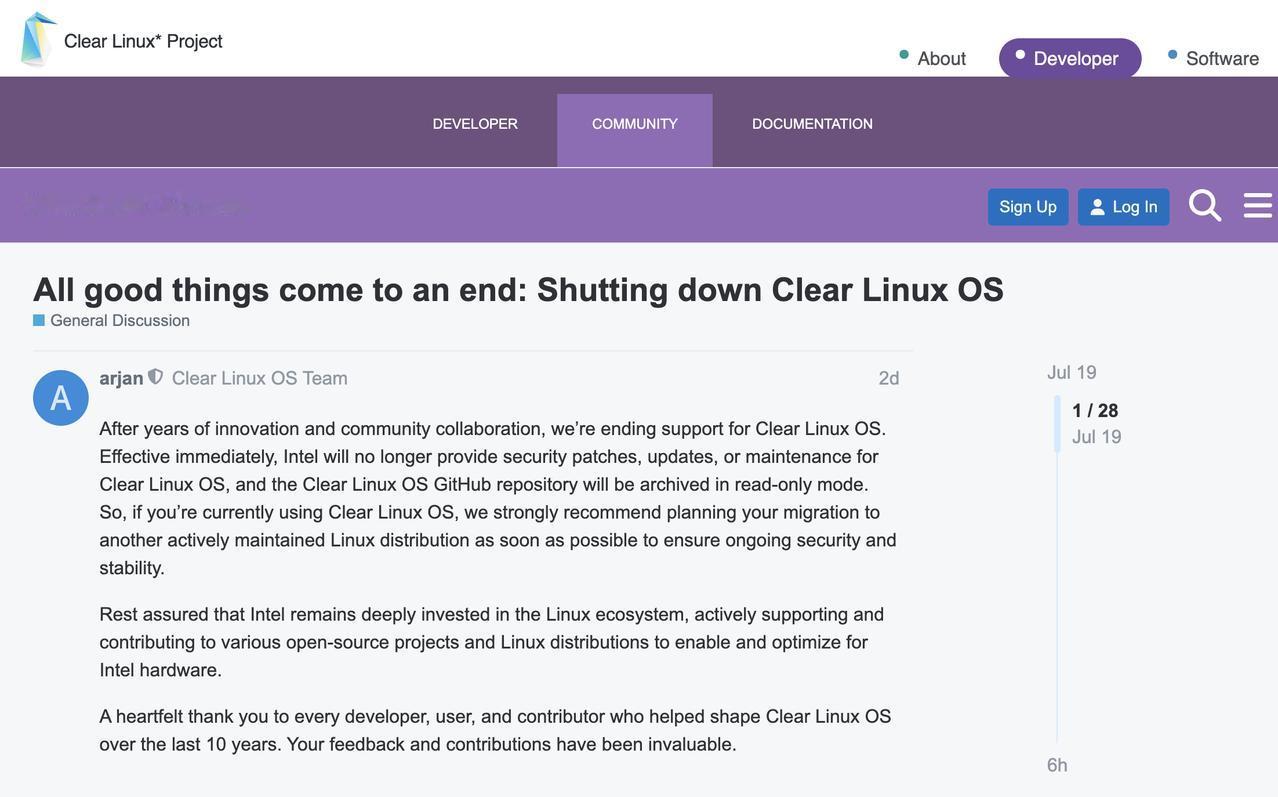
Task: Switch to the Developer tab
Action: click(x=475, y=125)
